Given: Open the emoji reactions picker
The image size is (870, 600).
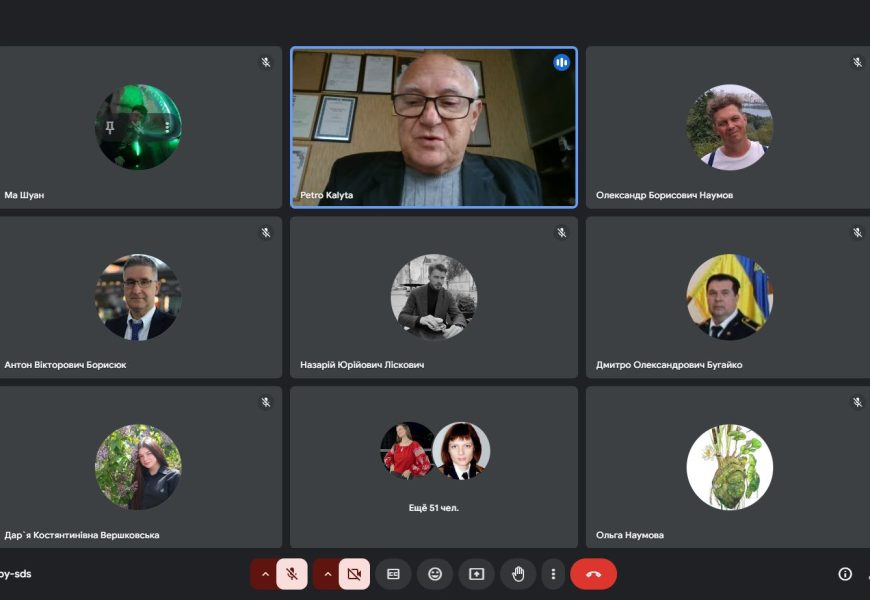Looking at the screenshot, I should (435, 574).
